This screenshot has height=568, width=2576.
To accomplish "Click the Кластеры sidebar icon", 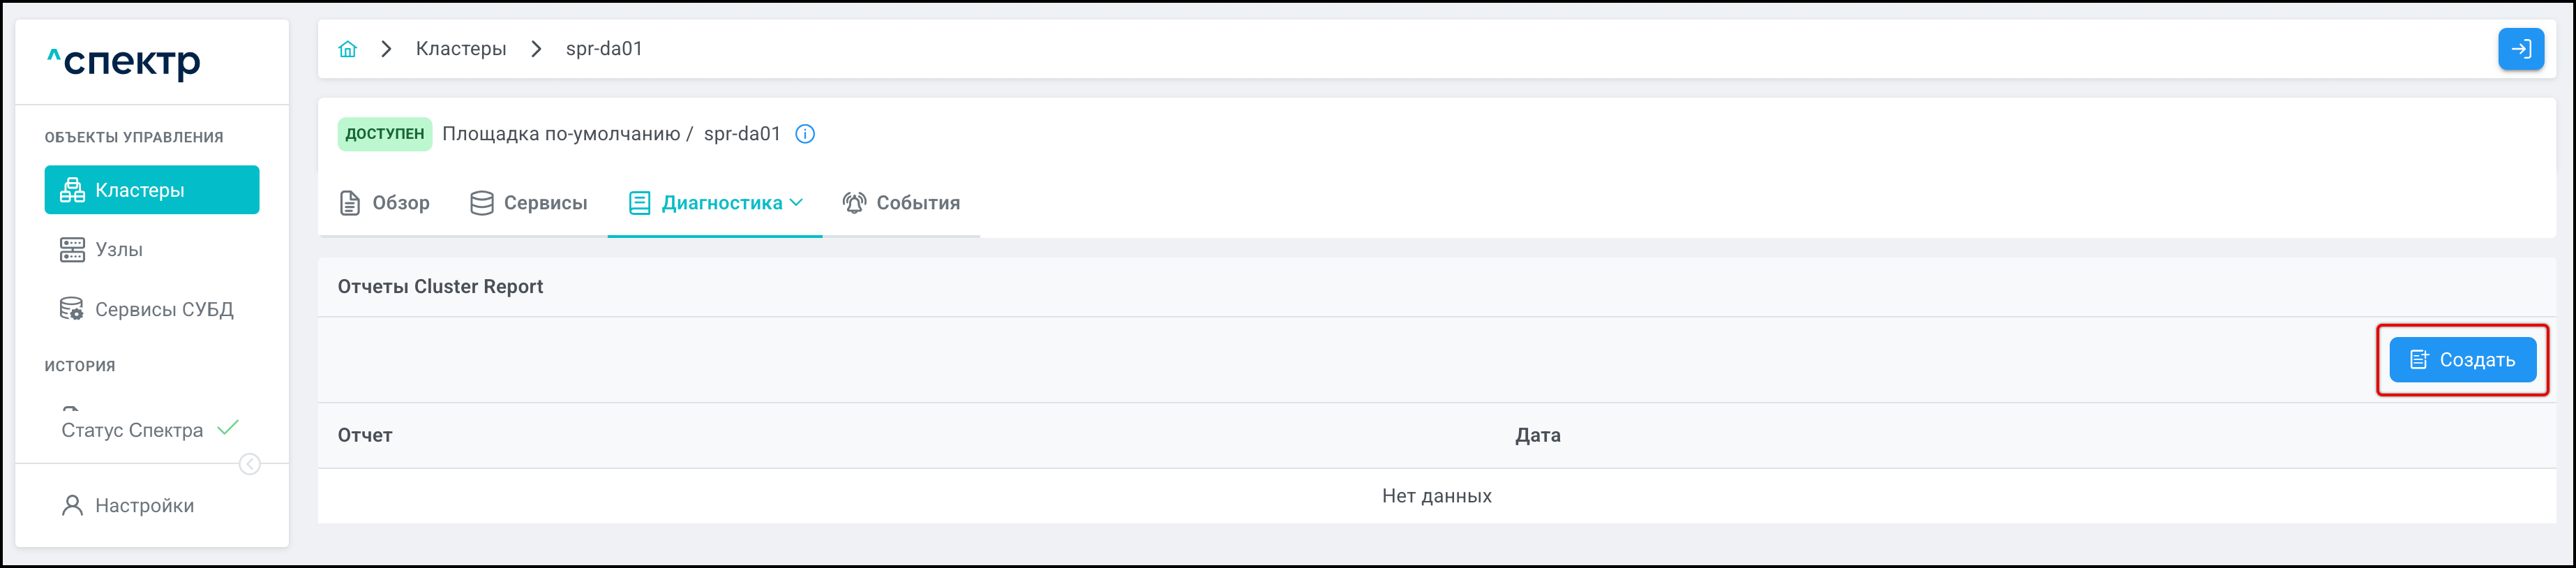I will (72, 190).
